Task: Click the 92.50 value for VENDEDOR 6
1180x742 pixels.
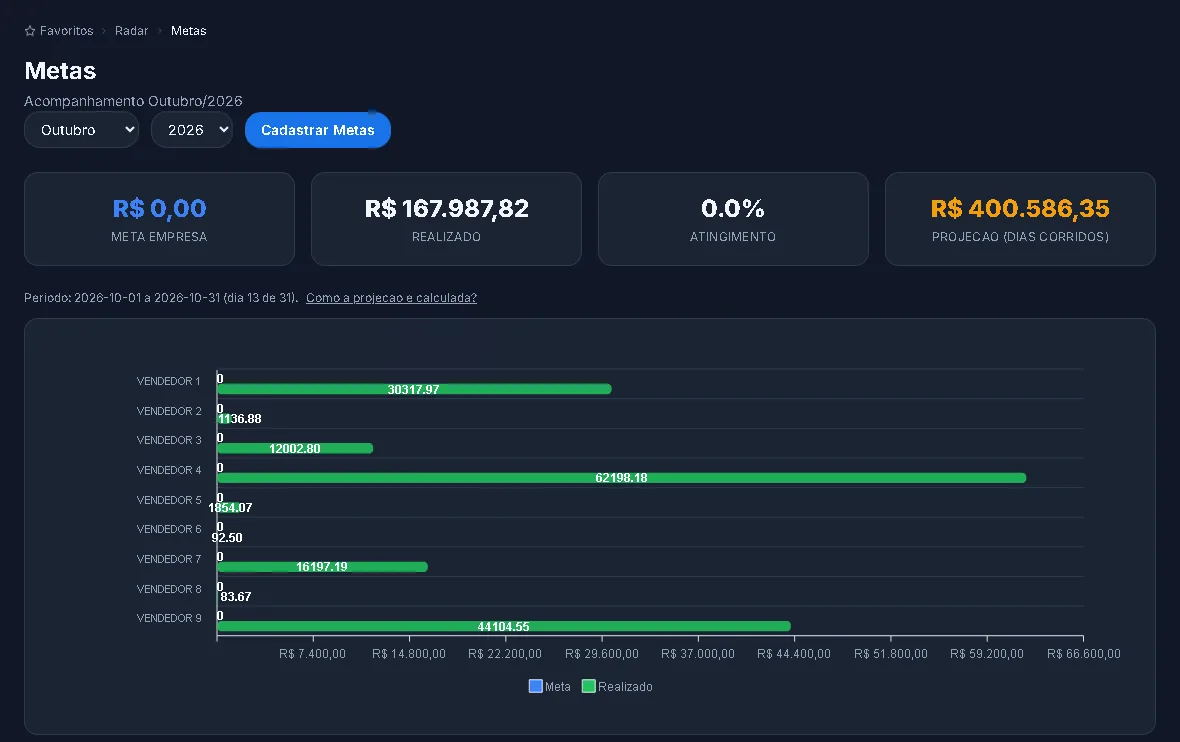Action: pyautogui.click(x=227, y=537)
